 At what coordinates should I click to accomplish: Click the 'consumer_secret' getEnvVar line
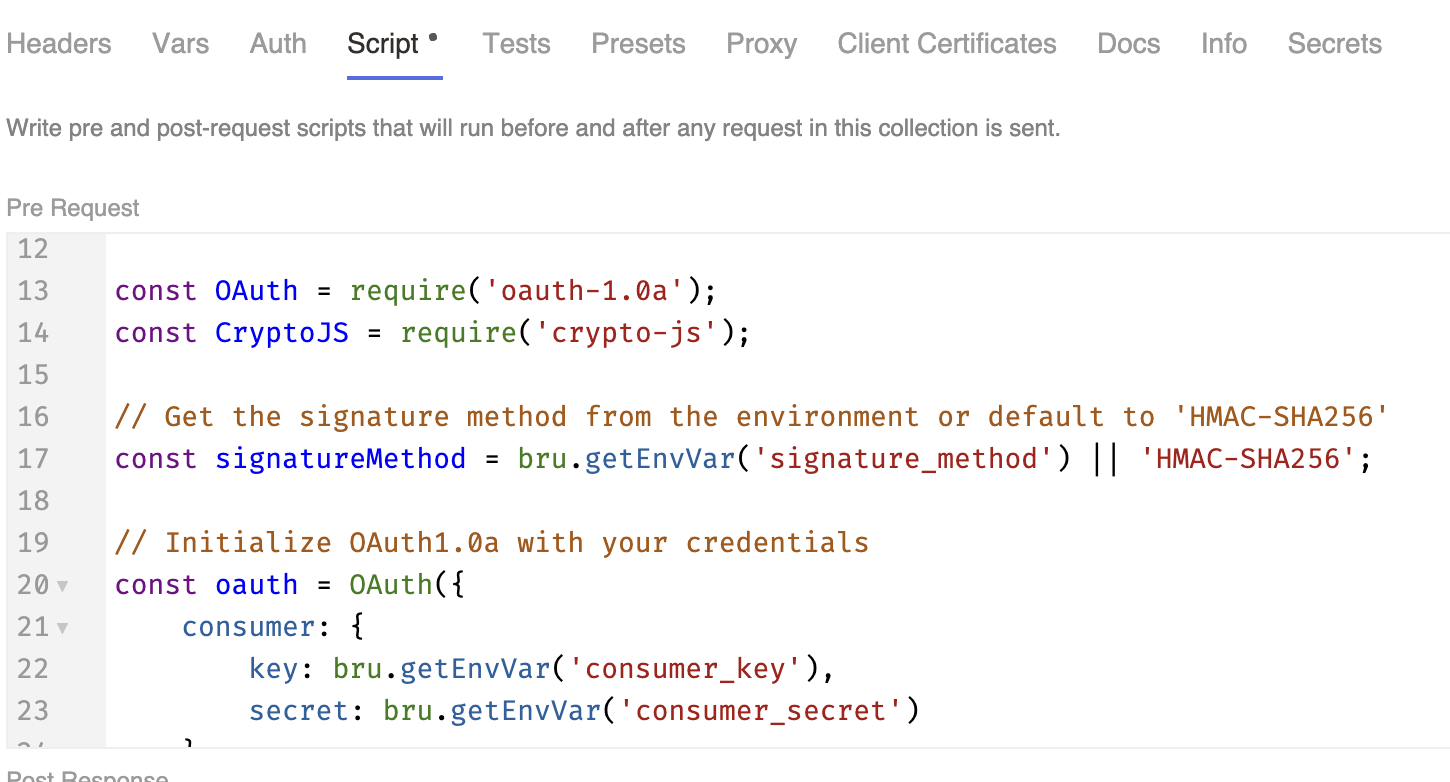click(x=584, y=711)
